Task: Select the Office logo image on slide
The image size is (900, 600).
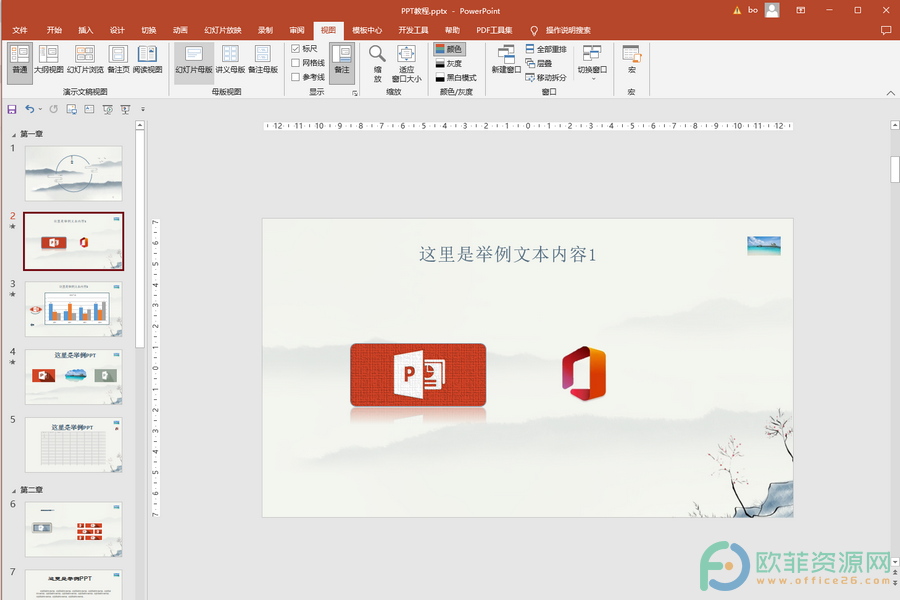Action: point(584,373)
